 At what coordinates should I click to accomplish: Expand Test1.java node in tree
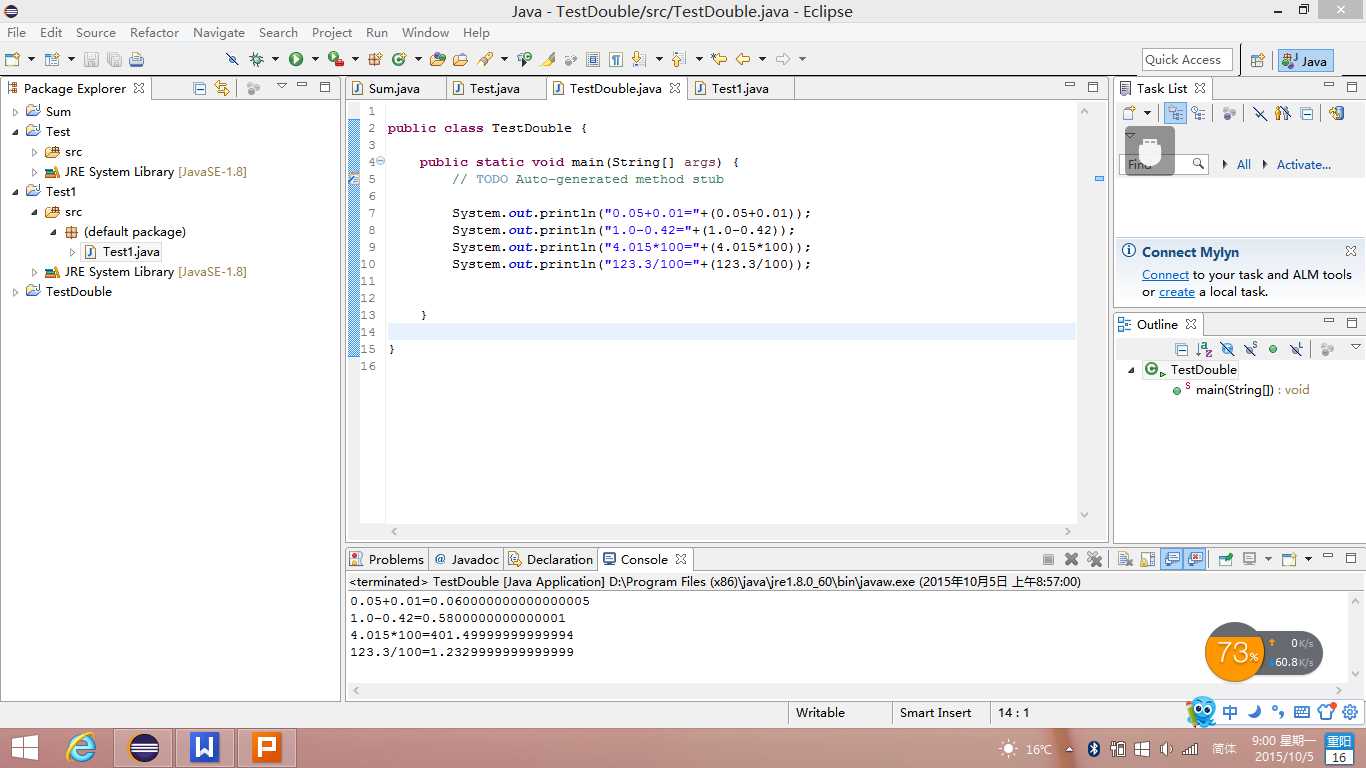pyautogui.click(x=72, y=252)
